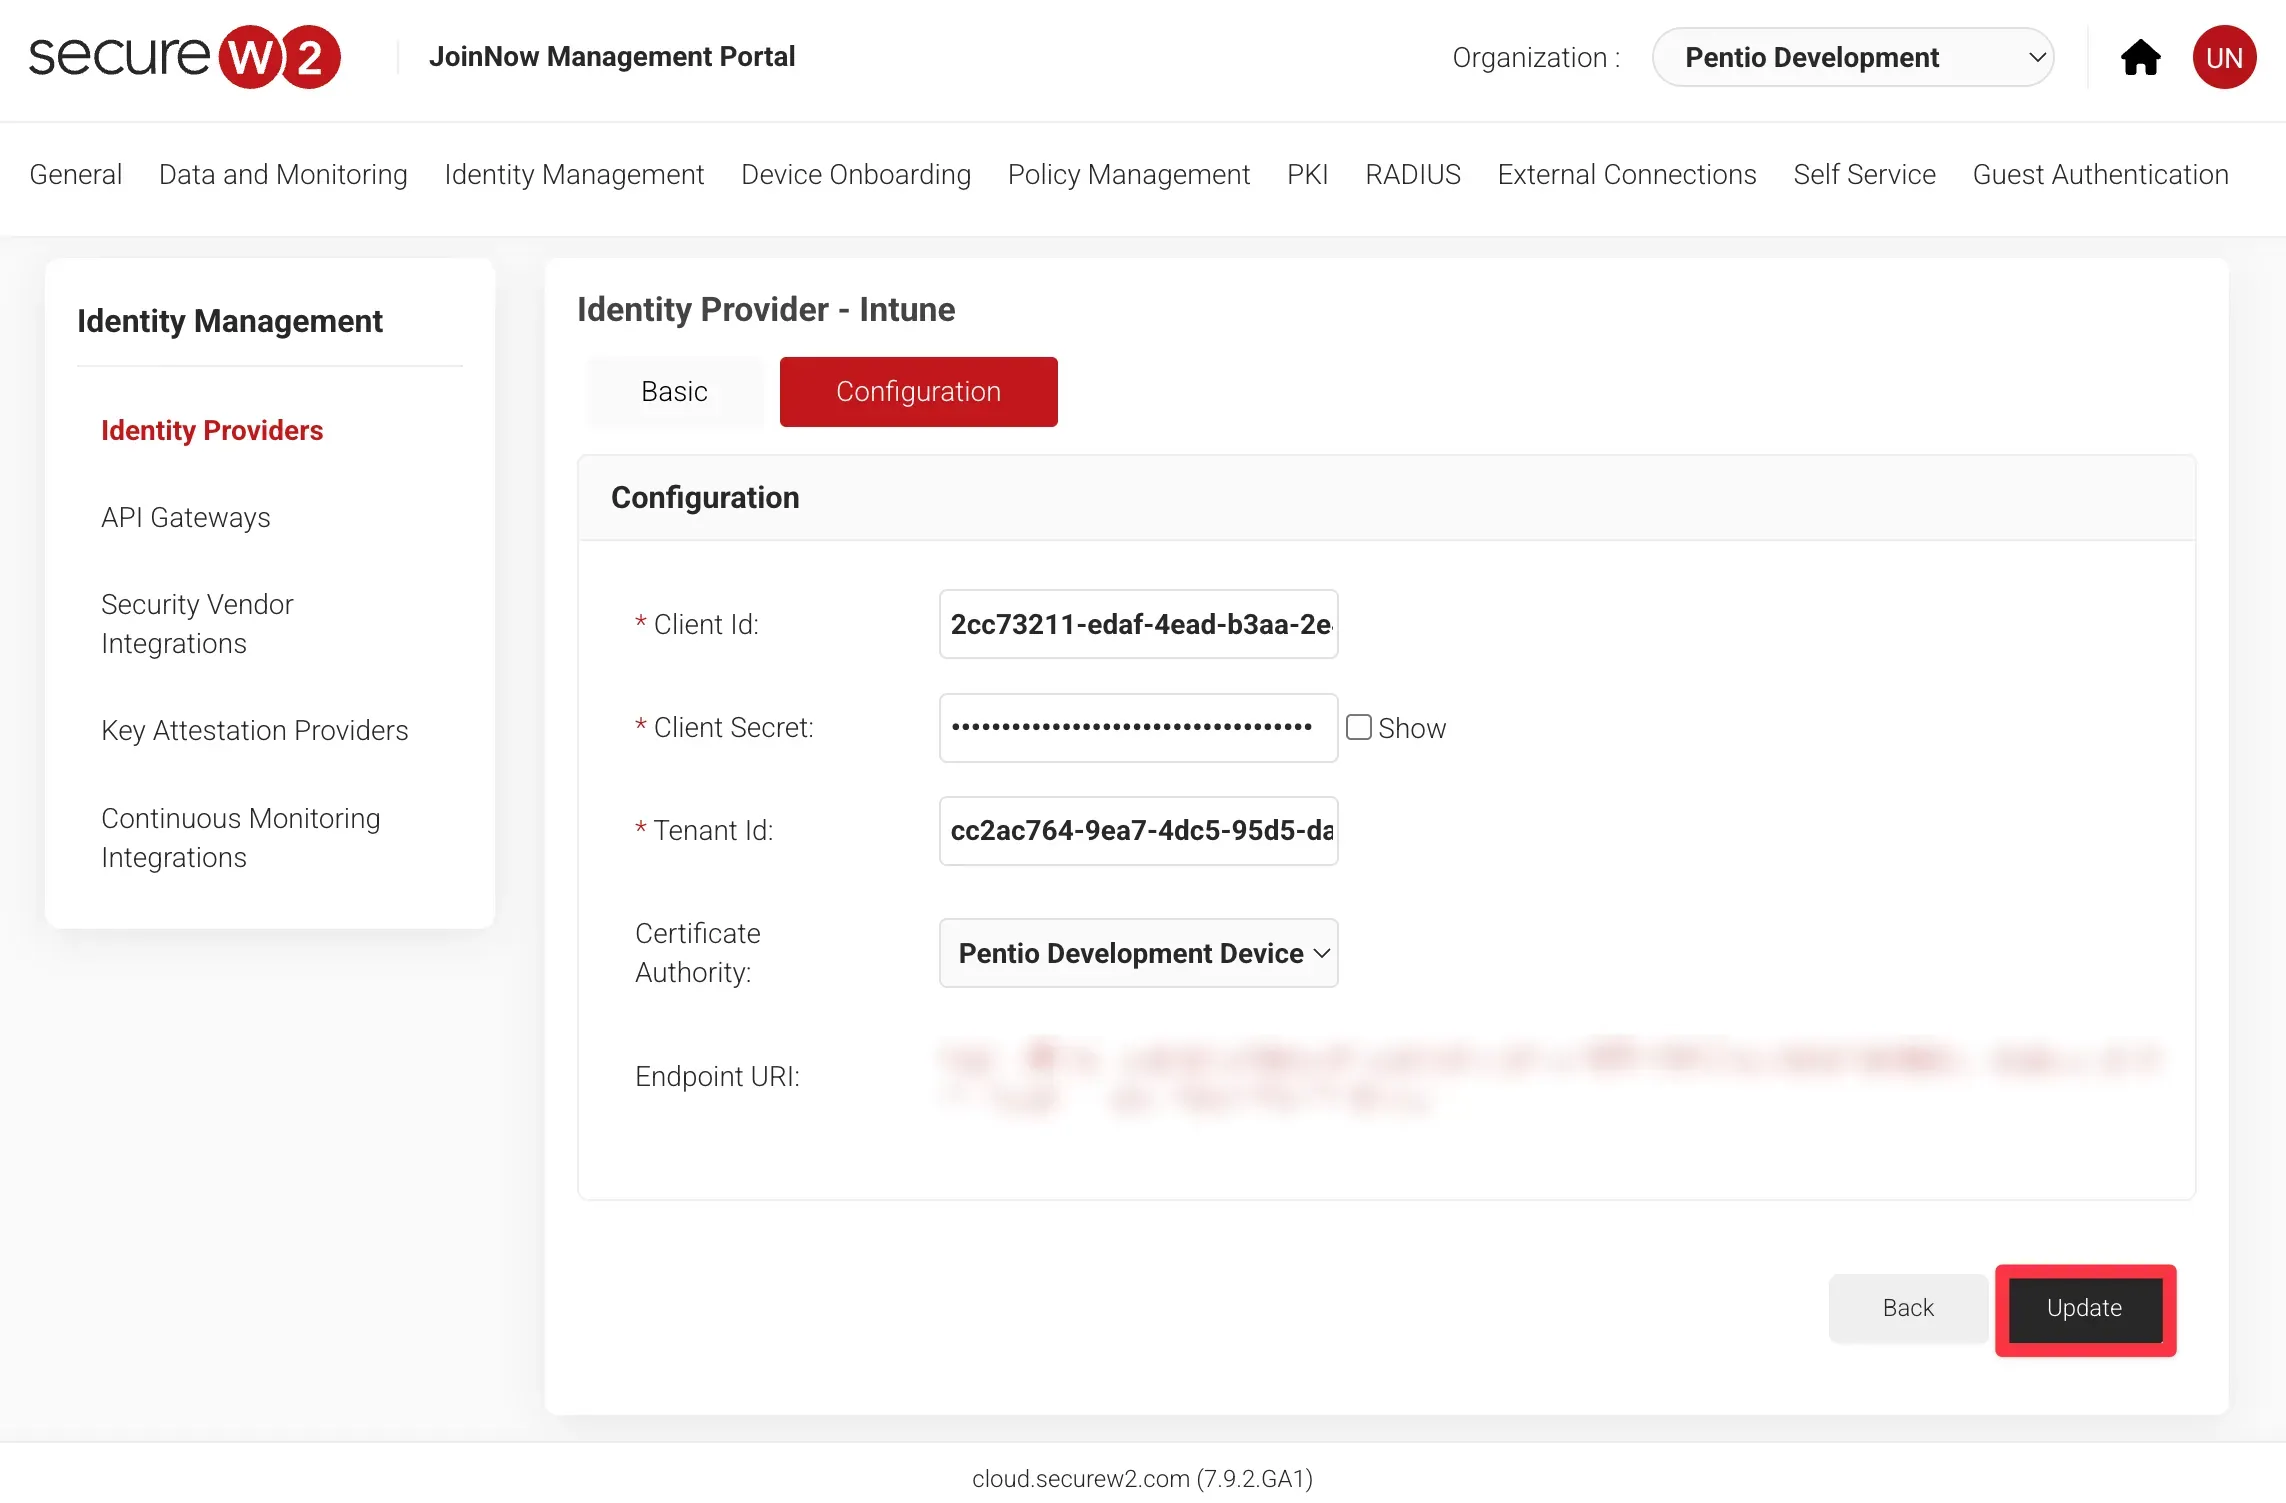Click the Client Secret password field
The image size is (2286, 1503).
[1138, 728]
